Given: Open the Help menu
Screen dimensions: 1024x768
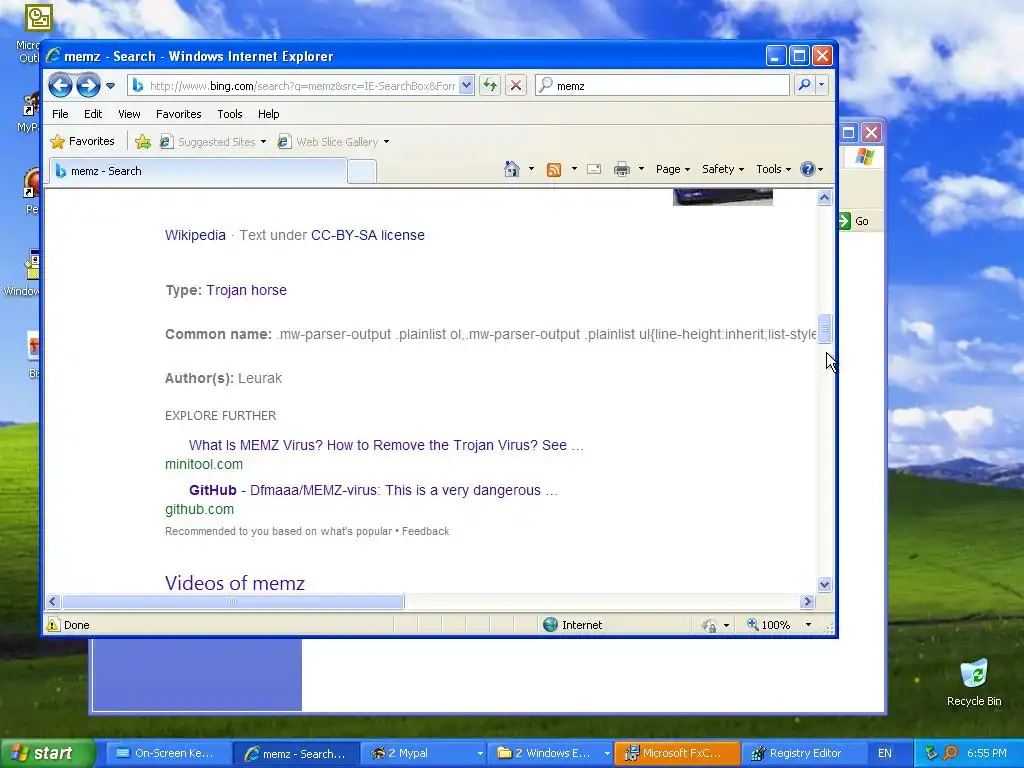Looking at the screenshot, I should (268, 114).
